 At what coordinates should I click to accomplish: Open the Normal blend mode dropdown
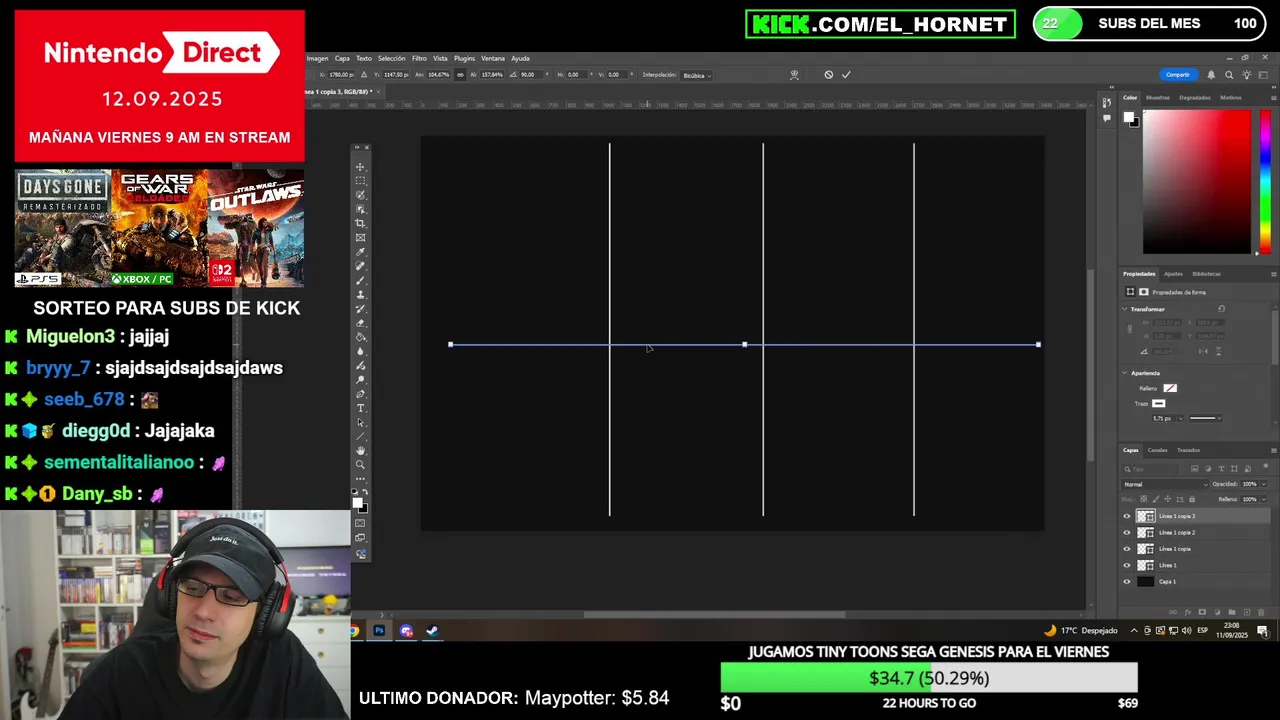(x=1165, y=484)
